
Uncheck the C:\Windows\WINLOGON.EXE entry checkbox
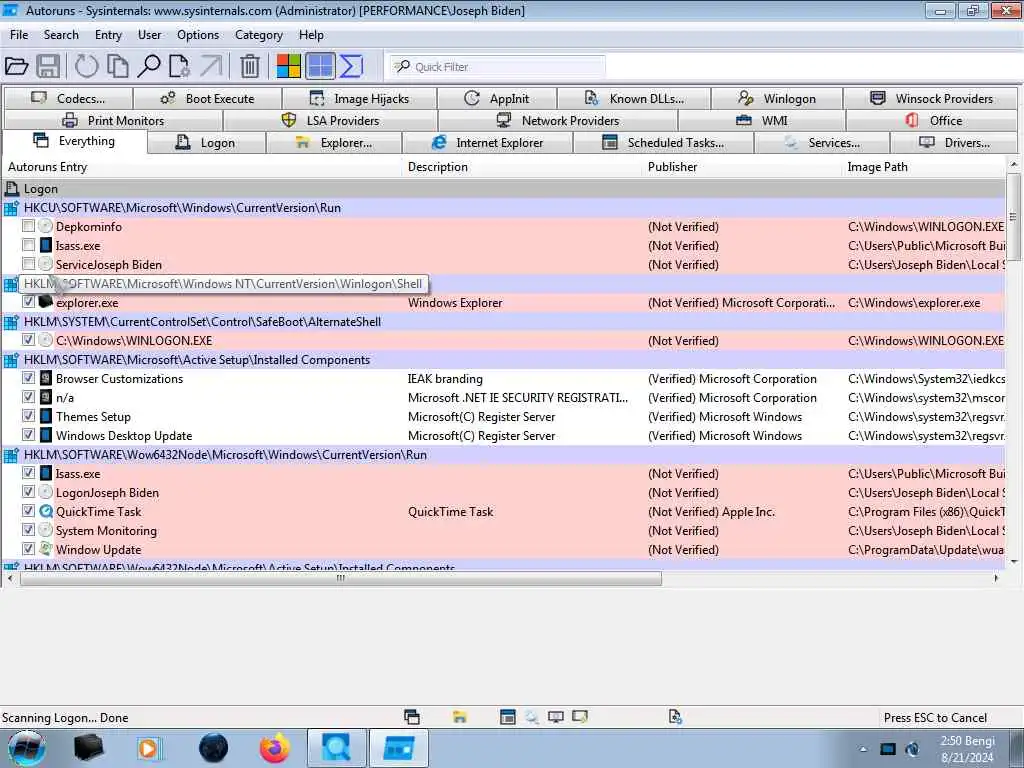(28, 340)
